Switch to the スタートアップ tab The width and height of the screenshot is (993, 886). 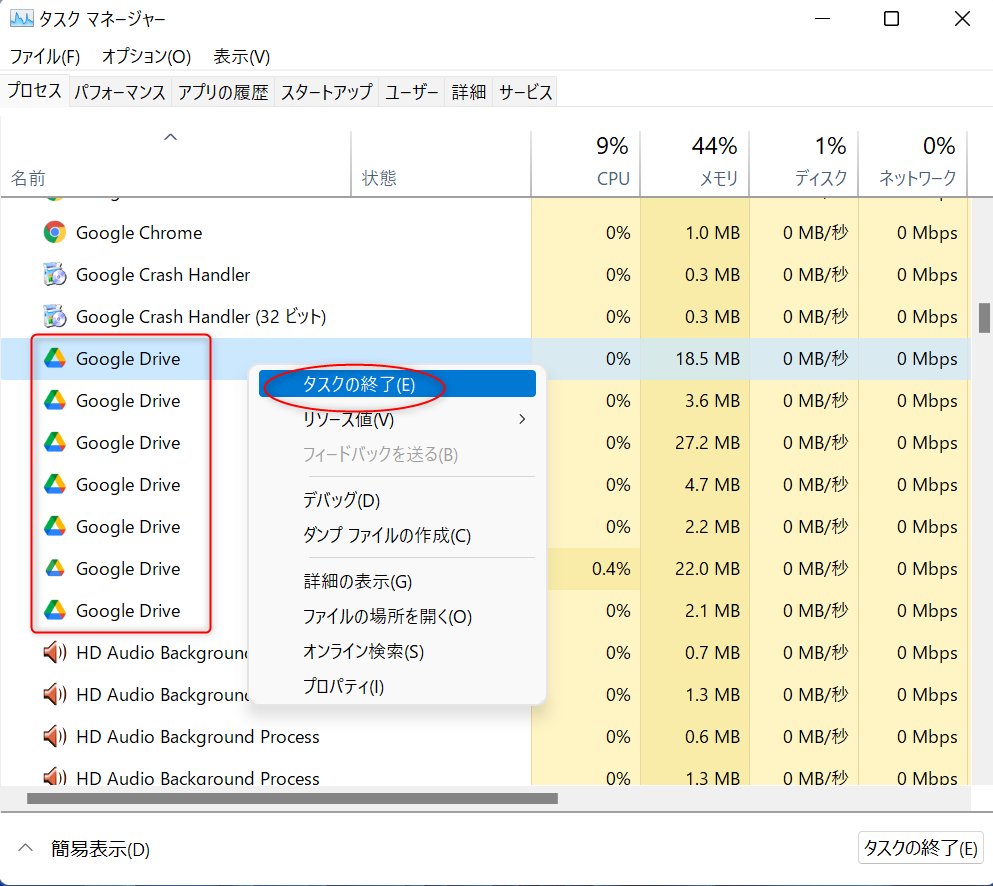tap(327, 92)
